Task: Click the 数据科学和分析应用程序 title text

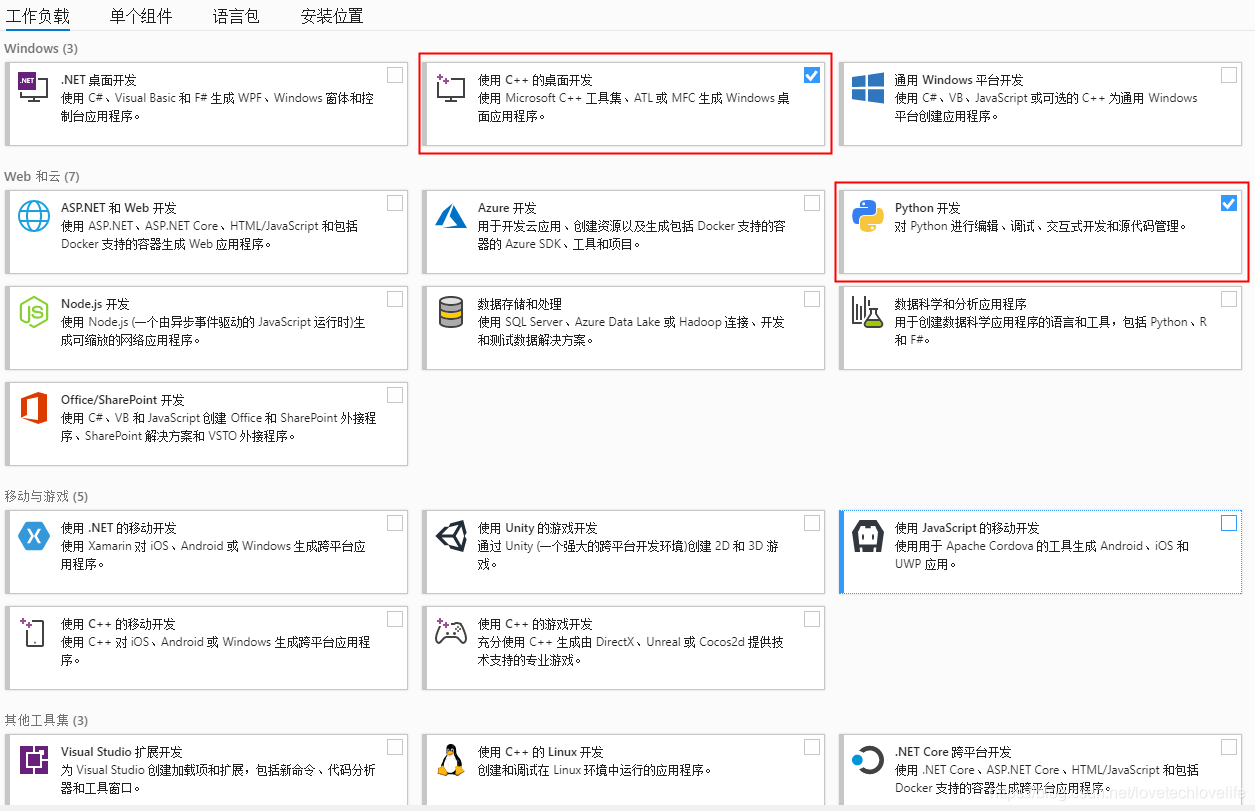Action: [961, 304]
